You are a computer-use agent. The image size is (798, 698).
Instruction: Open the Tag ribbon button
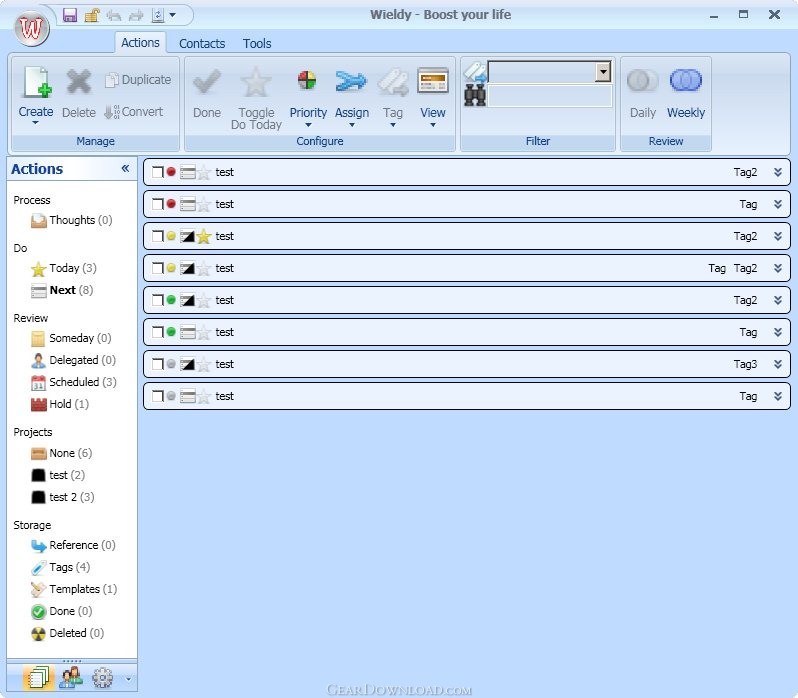(393, 98)
